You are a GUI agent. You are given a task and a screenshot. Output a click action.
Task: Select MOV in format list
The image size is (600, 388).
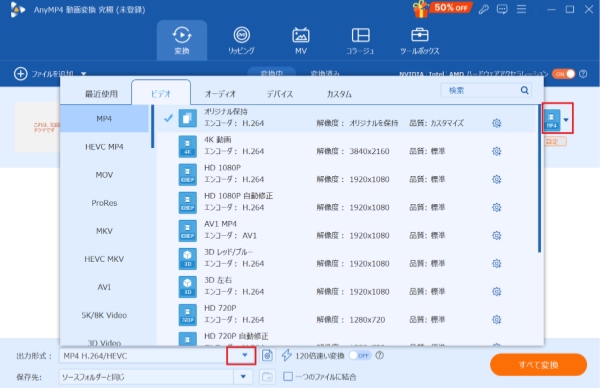[x=104, y=175]
